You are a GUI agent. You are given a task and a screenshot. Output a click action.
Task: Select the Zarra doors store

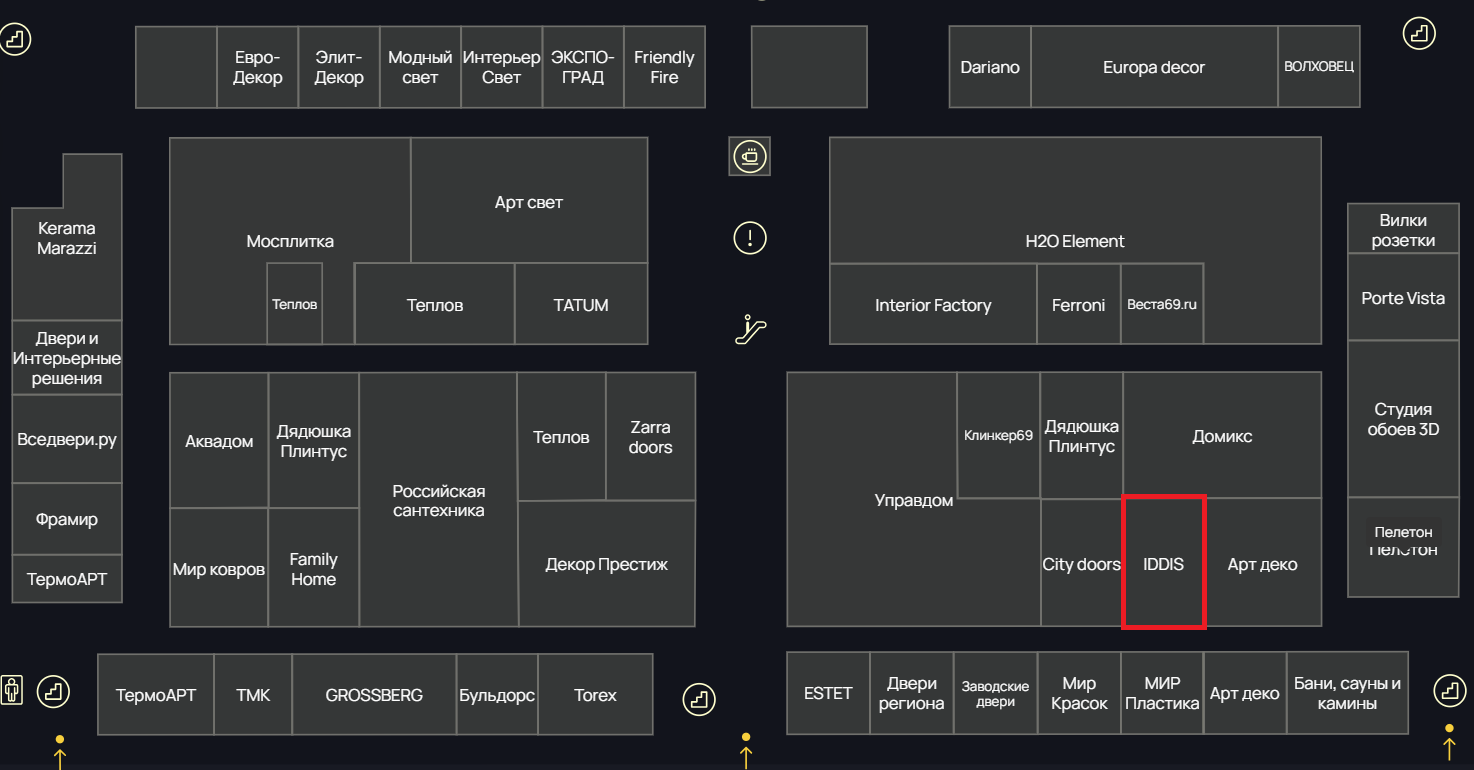(x=650, y=437)
